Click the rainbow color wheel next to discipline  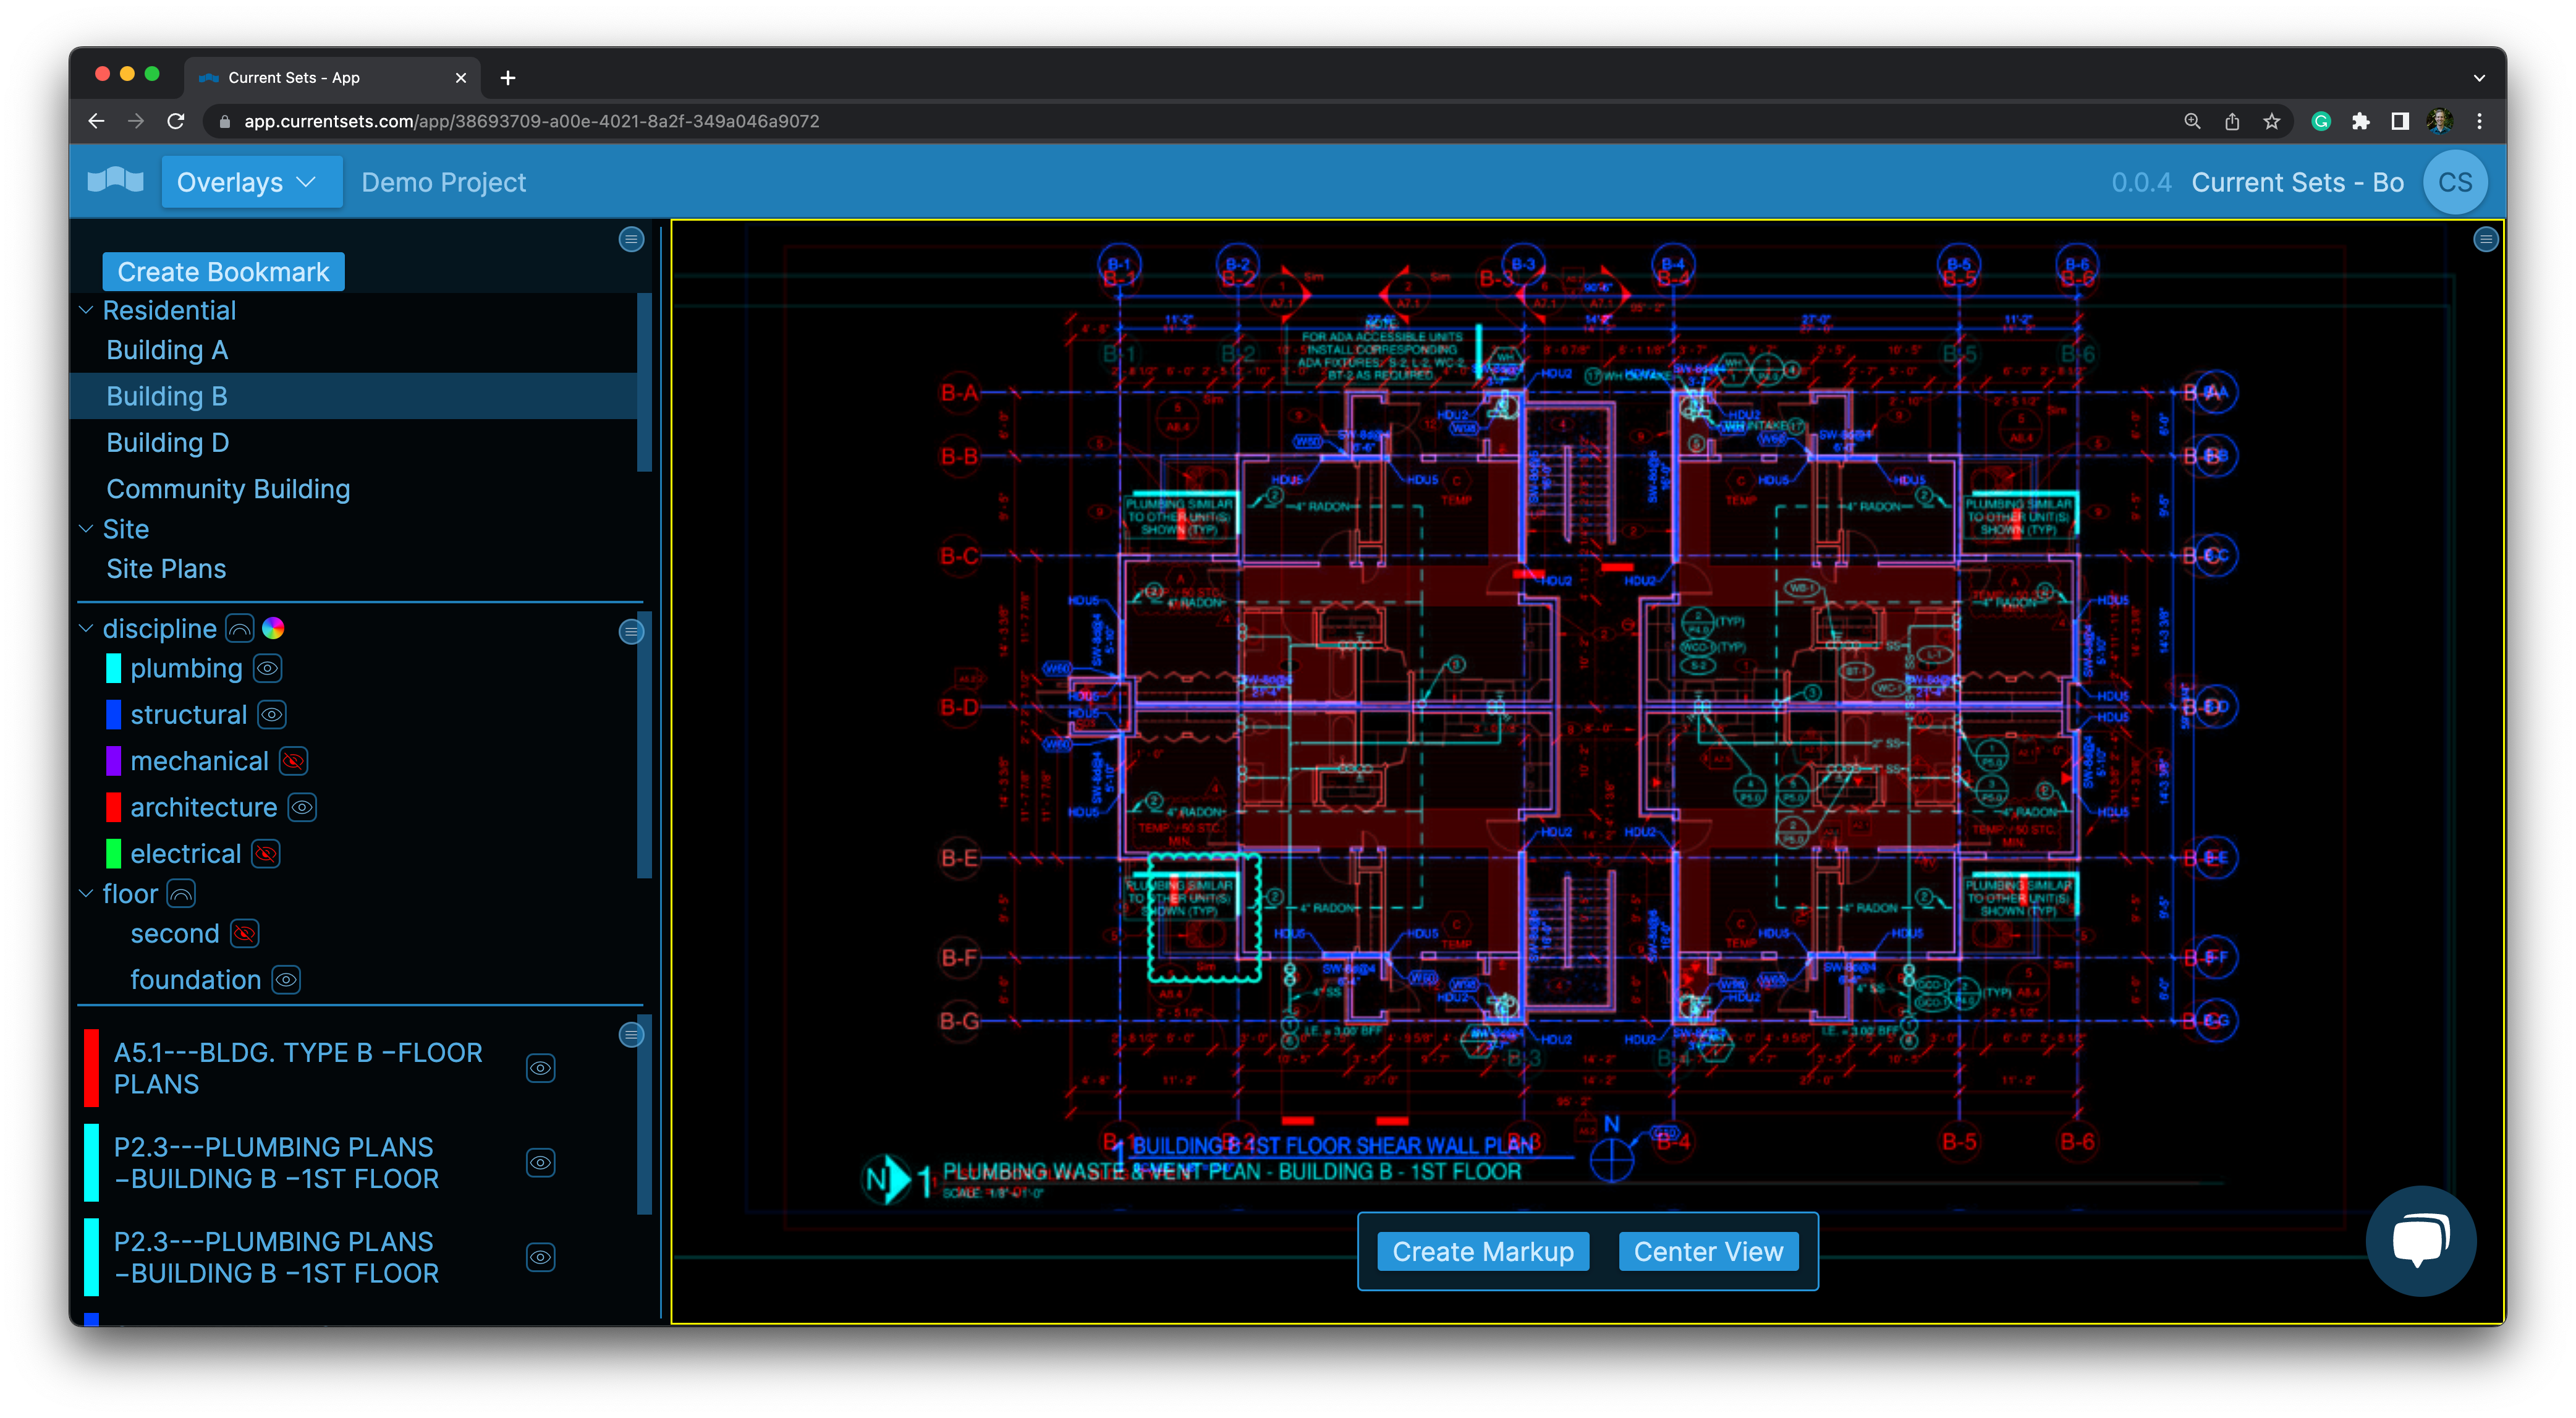(273, 628)
